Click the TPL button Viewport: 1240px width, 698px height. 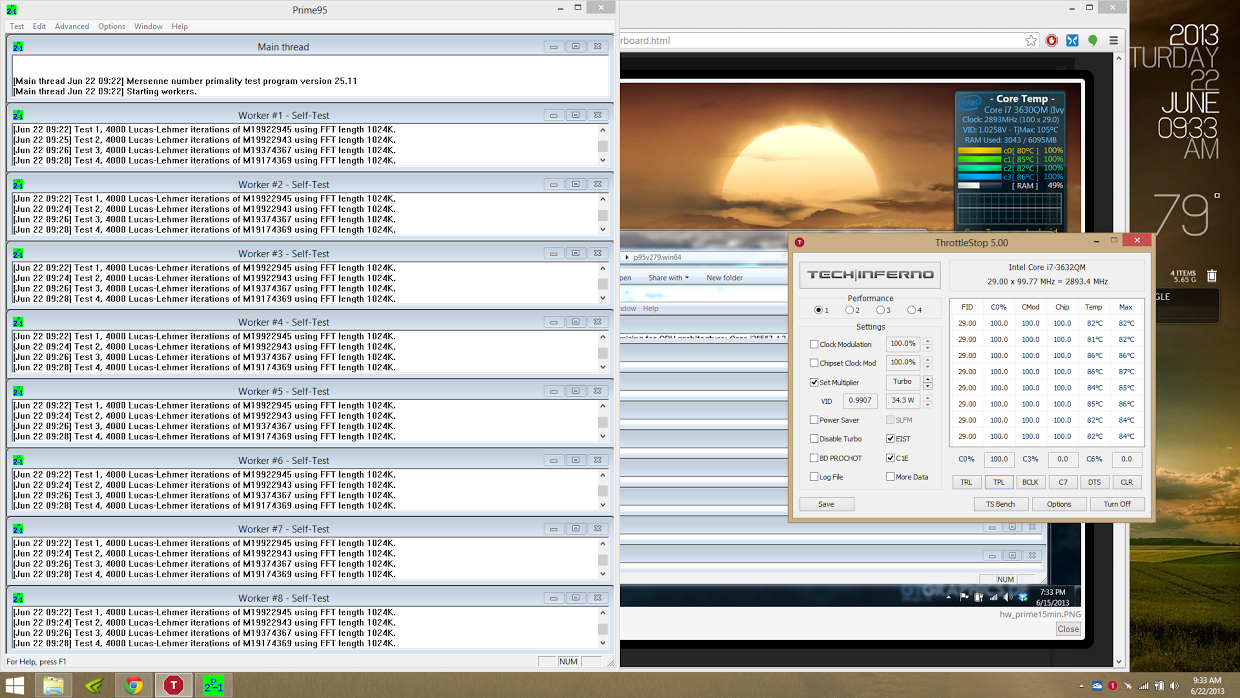(x=998, y=482)
